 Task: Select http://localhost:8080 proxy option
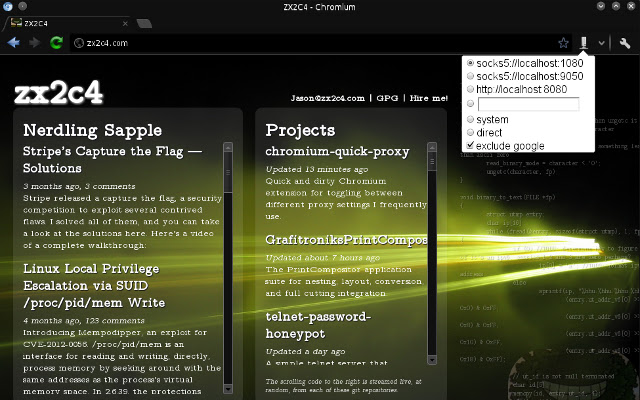pyautogui.click(x=470, y=89)
